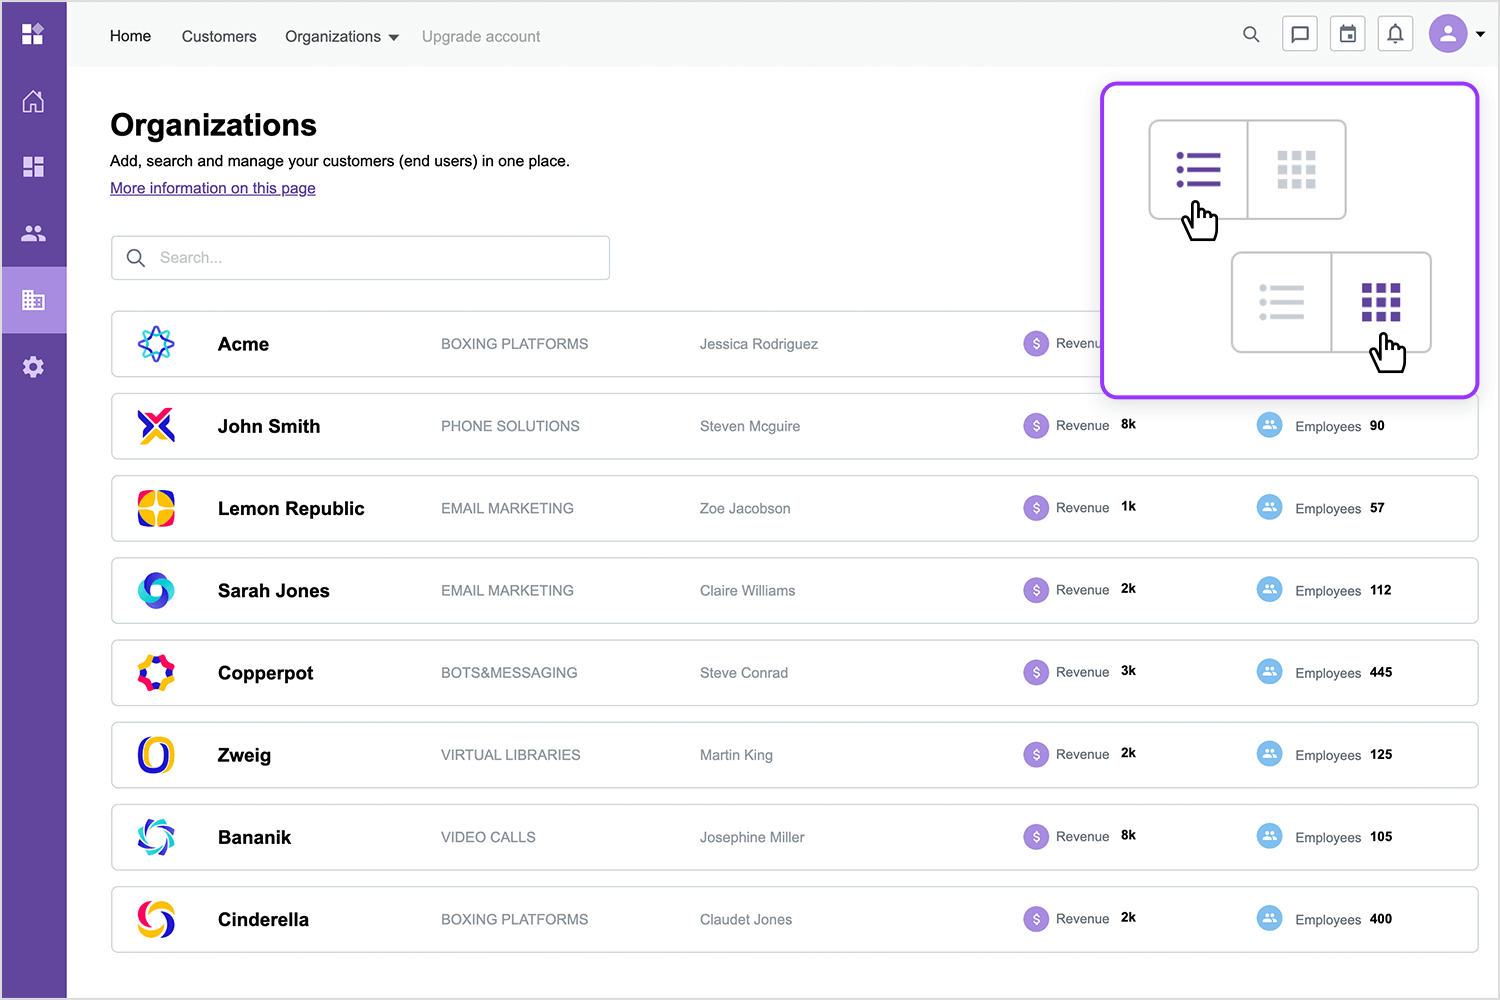
Task: Click the employees icon in Bananik row
Action: [x=1269, y=836]
